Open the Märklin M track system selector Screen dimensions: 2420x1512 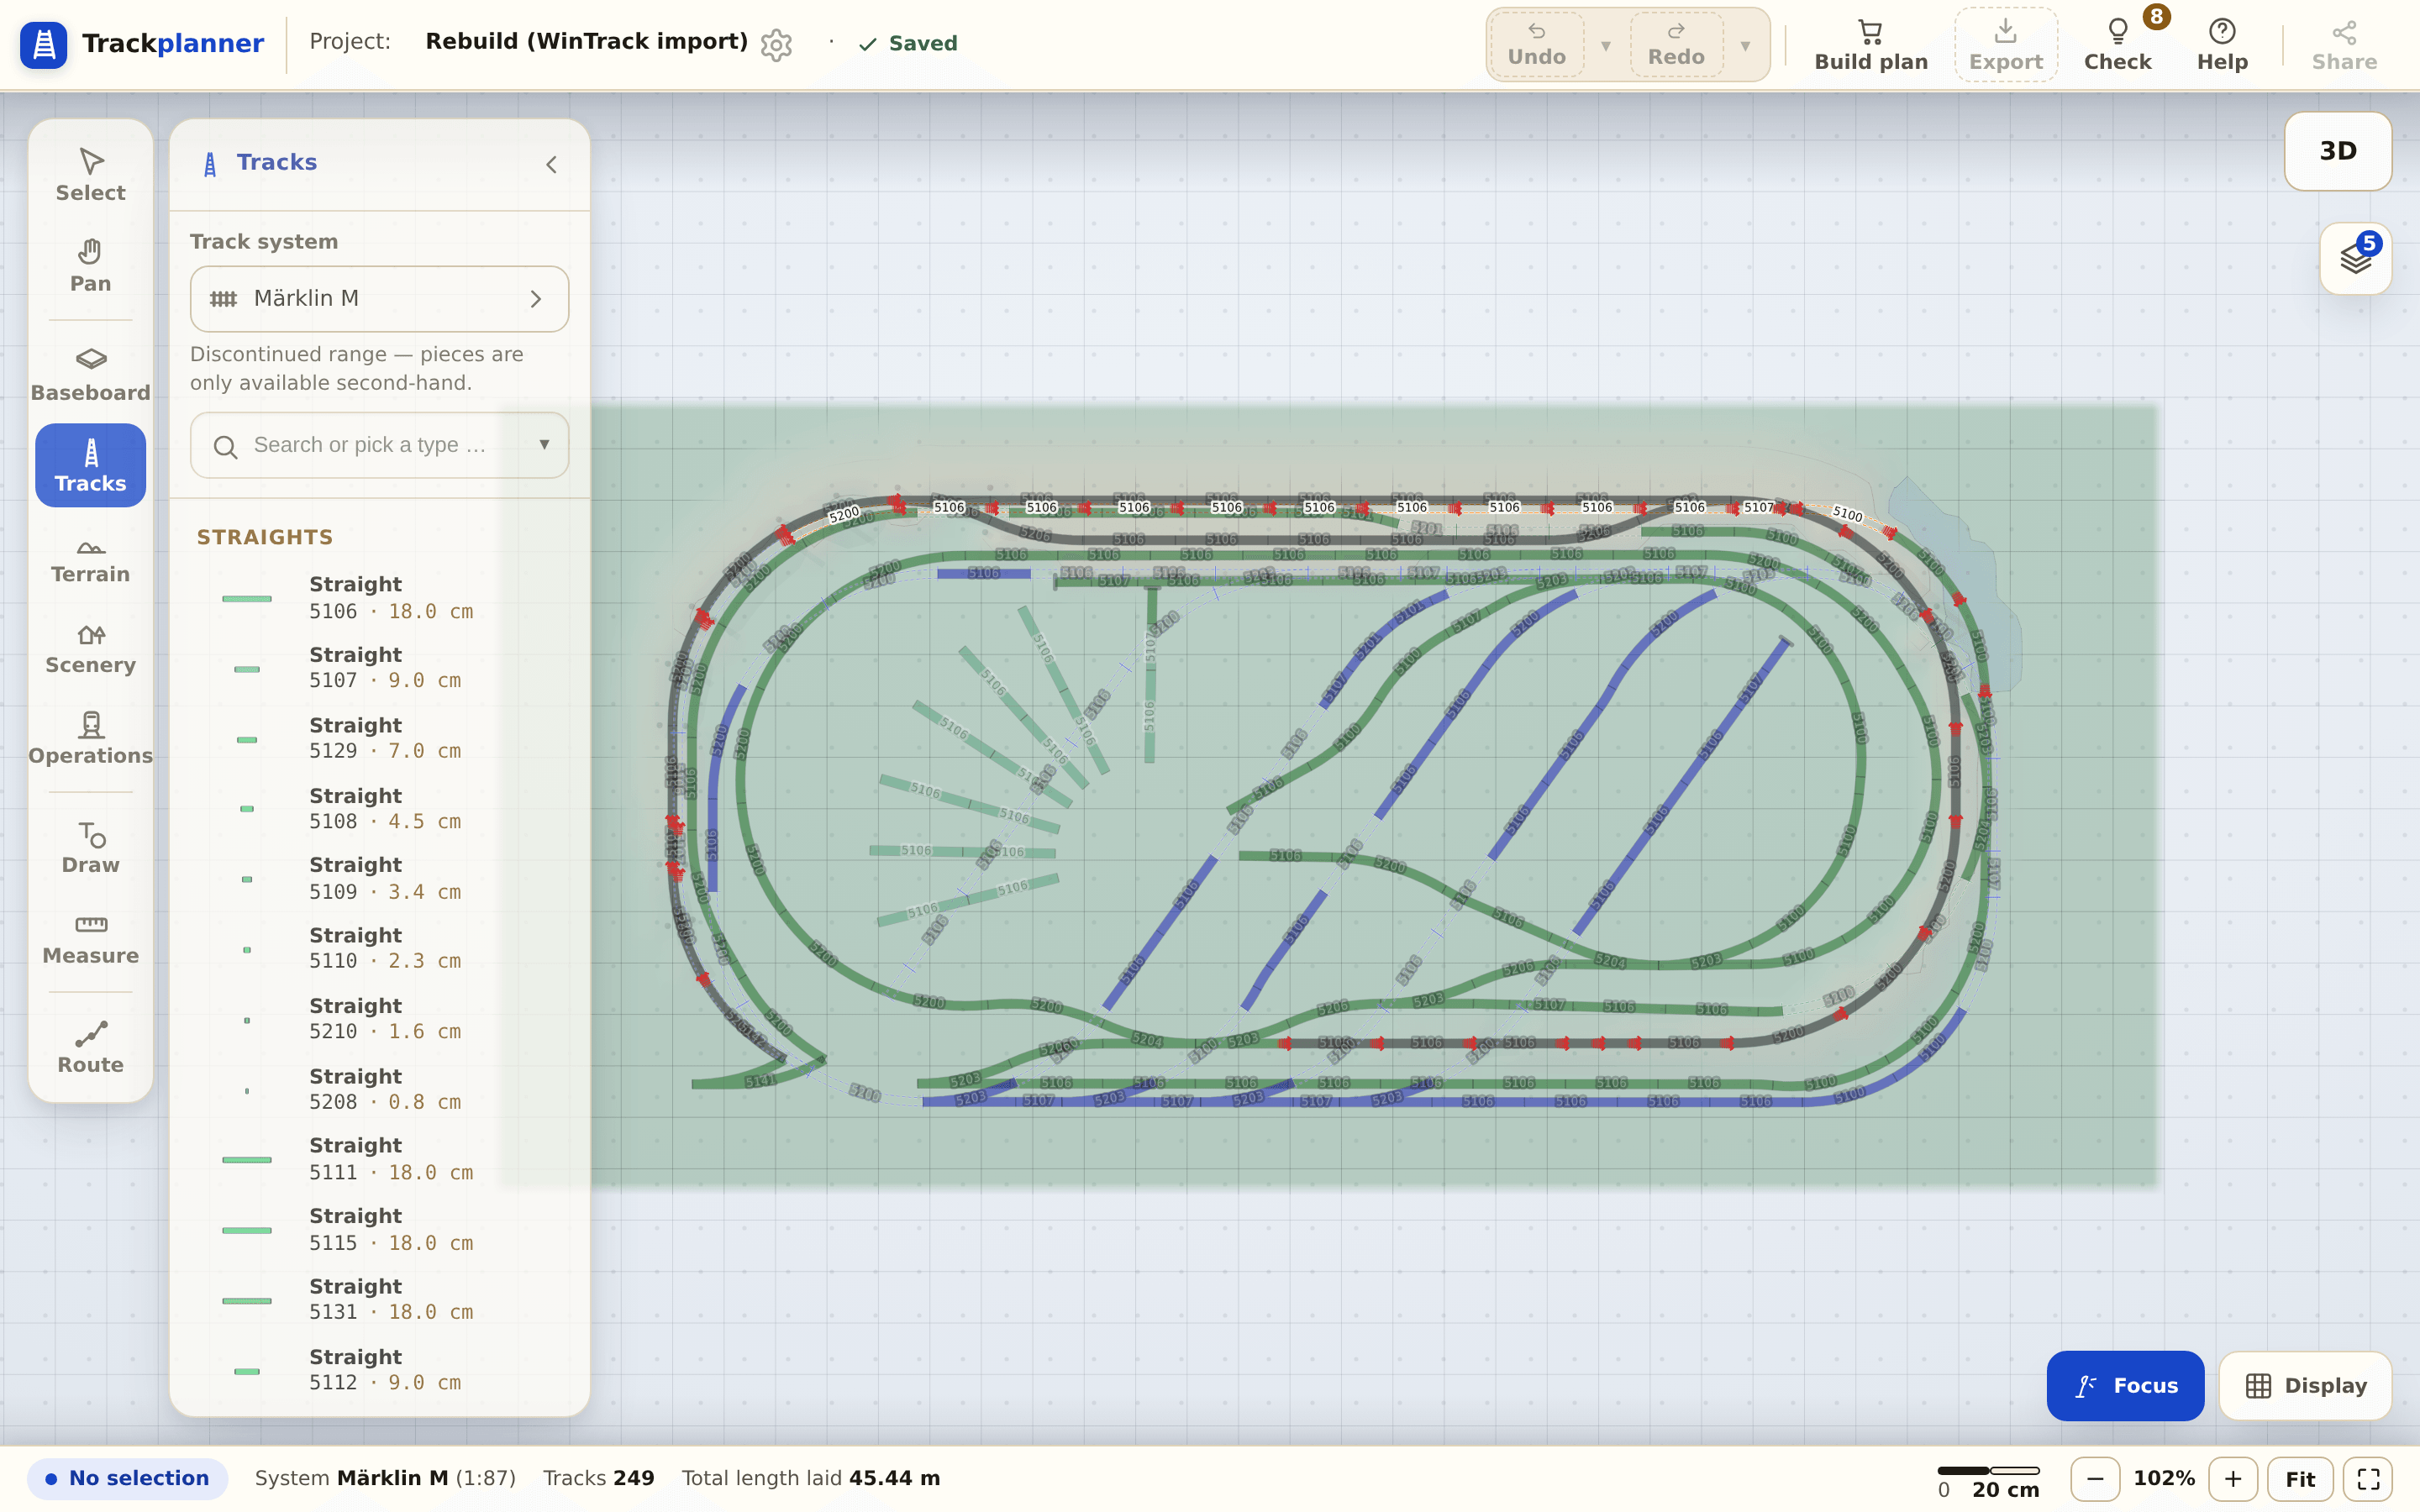pos(380,299)
